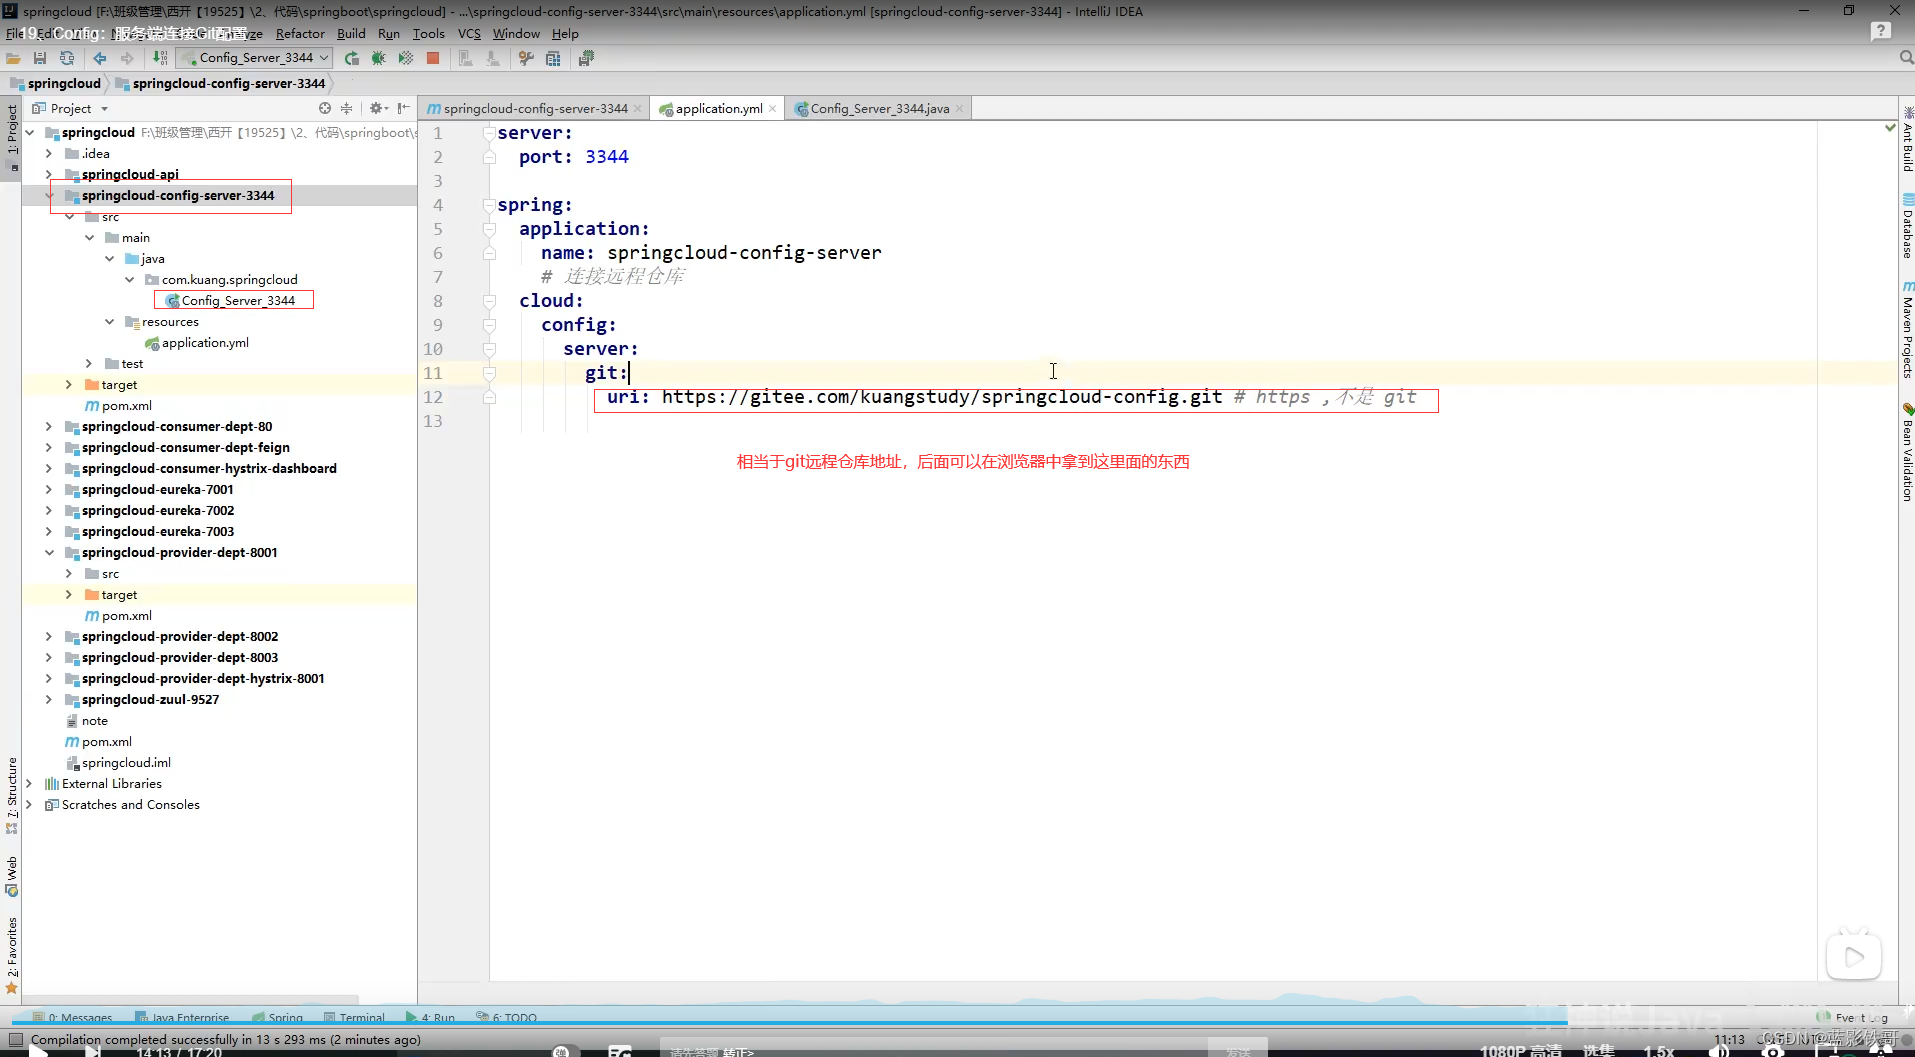This screenshot has height=1057, width=1915.
Task: Open the Build menu
Action: point(351,33)
